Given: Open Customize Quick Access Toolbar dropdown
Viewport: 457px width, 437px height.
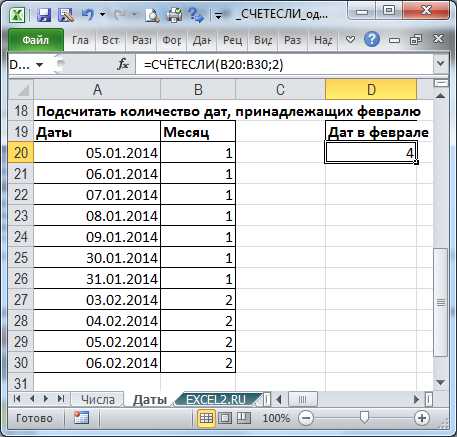Looking at the screenshot, I should pyautogui.click(x=219, y=16).
